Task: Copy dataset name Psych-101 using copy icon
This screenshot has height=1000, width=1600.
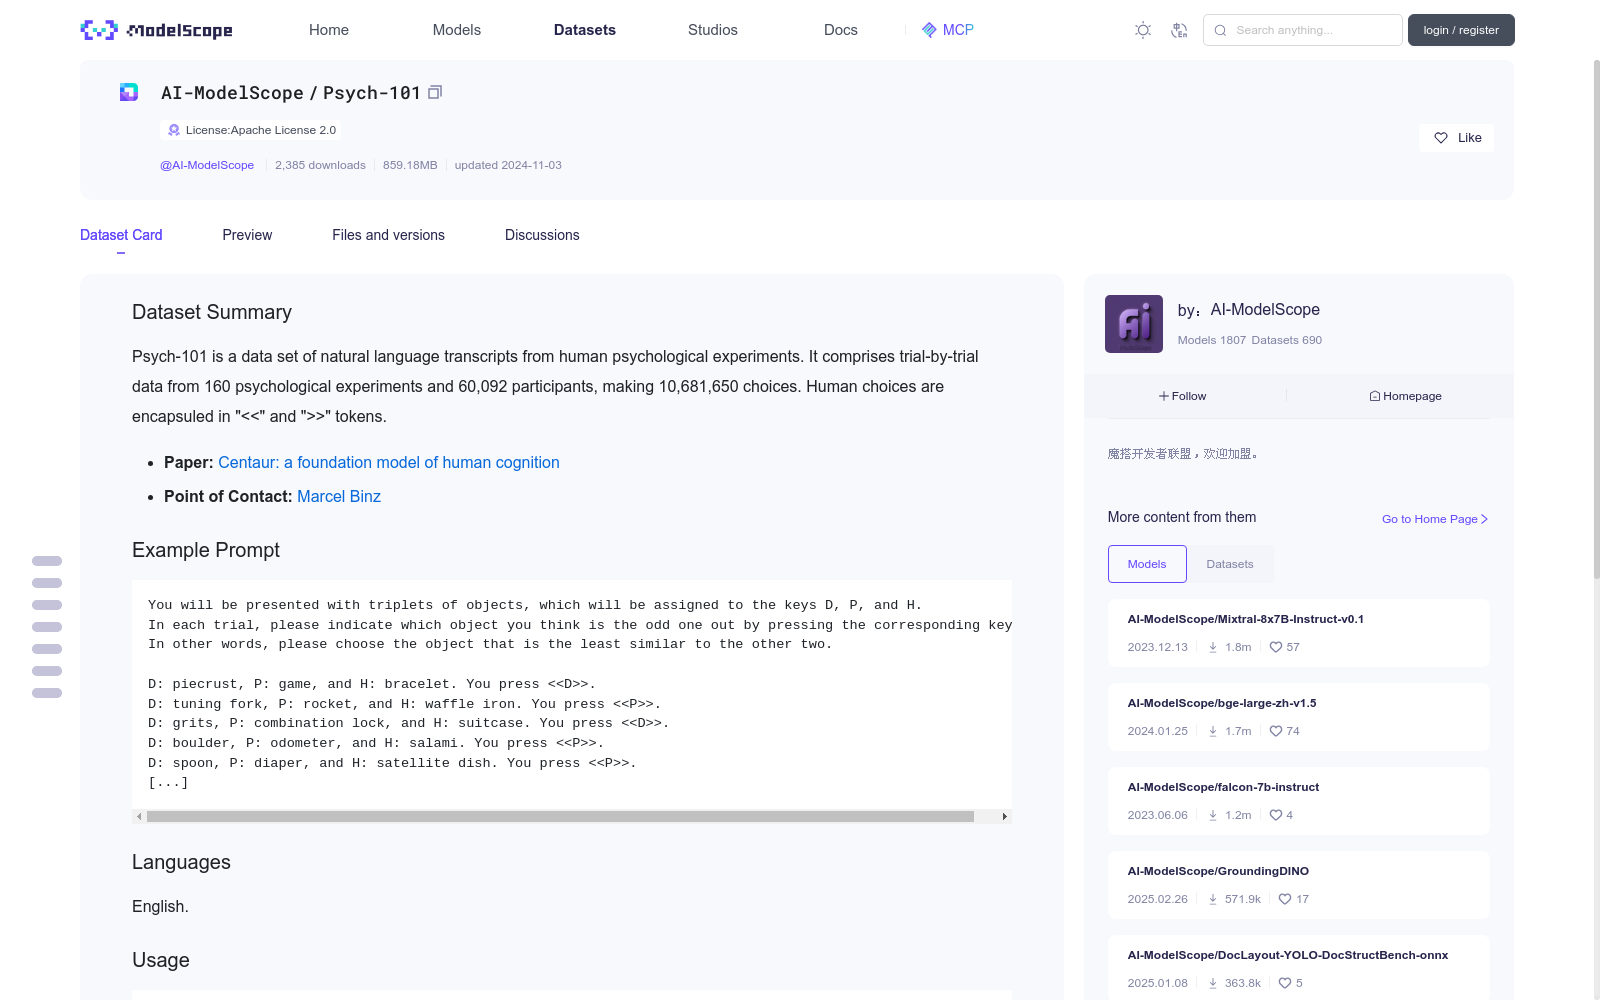Action: pyautogui.click(x=435, y=92)
